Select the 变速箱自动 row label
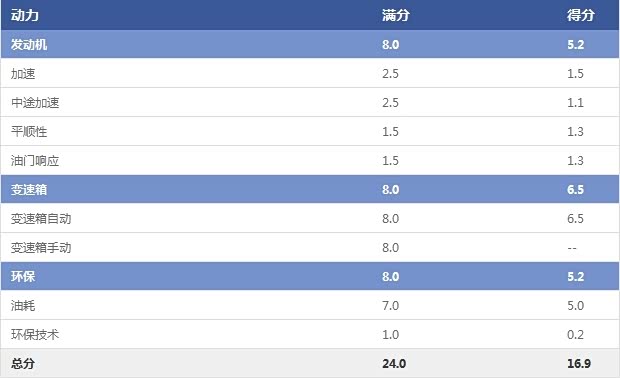Image resolution: width=620 pixels, height=378 pixels. (41, 219)
